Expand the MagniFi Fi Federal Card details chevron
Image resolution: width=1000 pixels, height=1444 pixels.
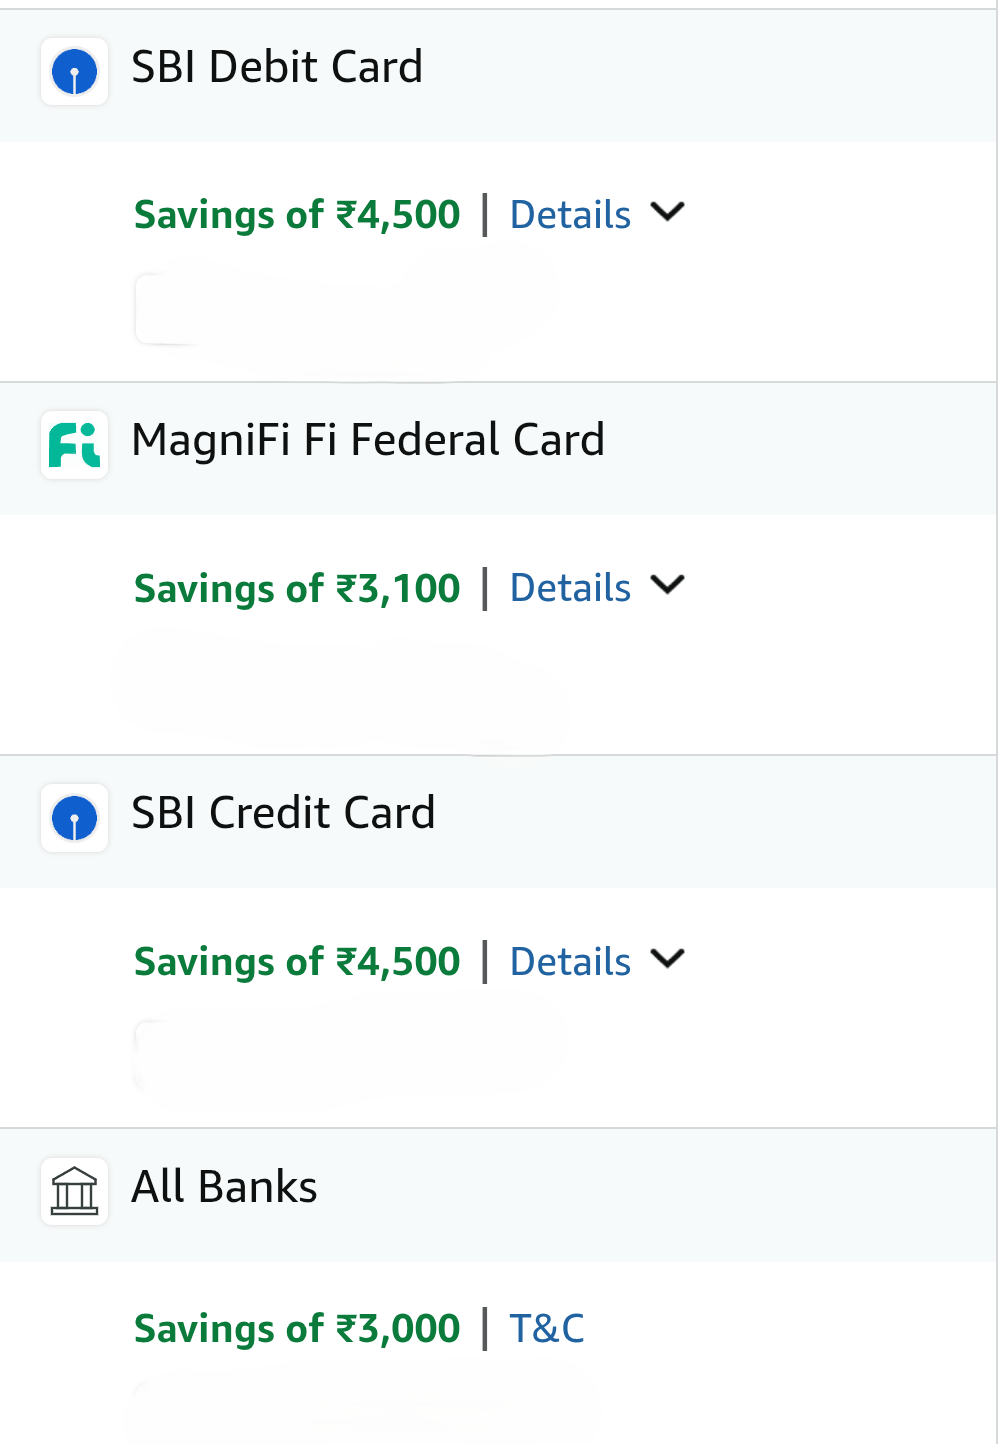(x=667, y=585)
